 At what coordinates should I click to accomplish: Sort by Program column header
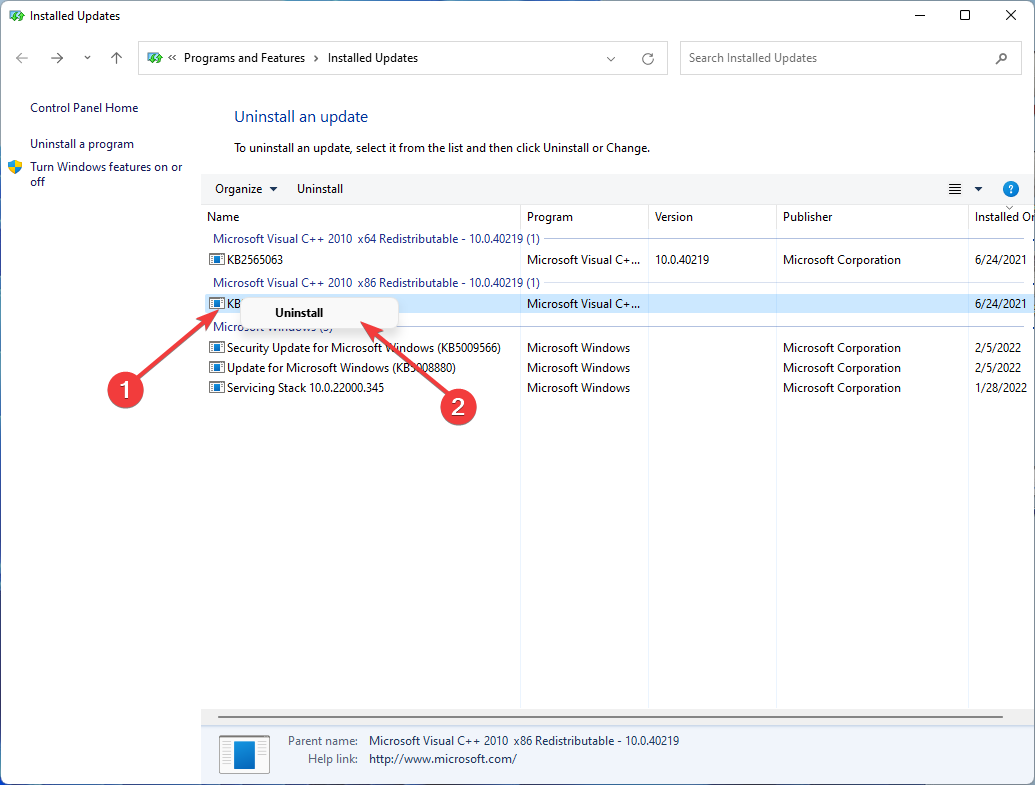[584, 217]
